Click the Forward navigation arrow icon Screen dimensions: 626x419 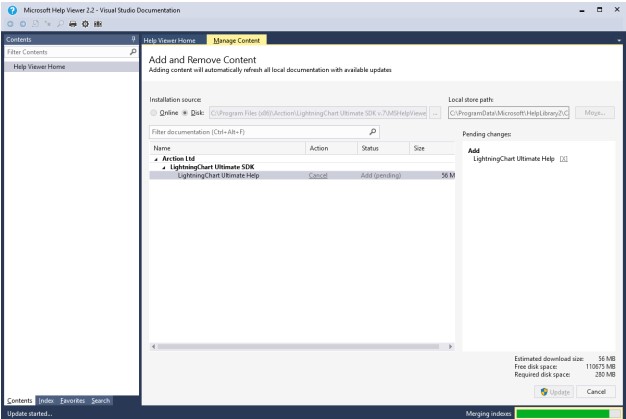[23, 24]
